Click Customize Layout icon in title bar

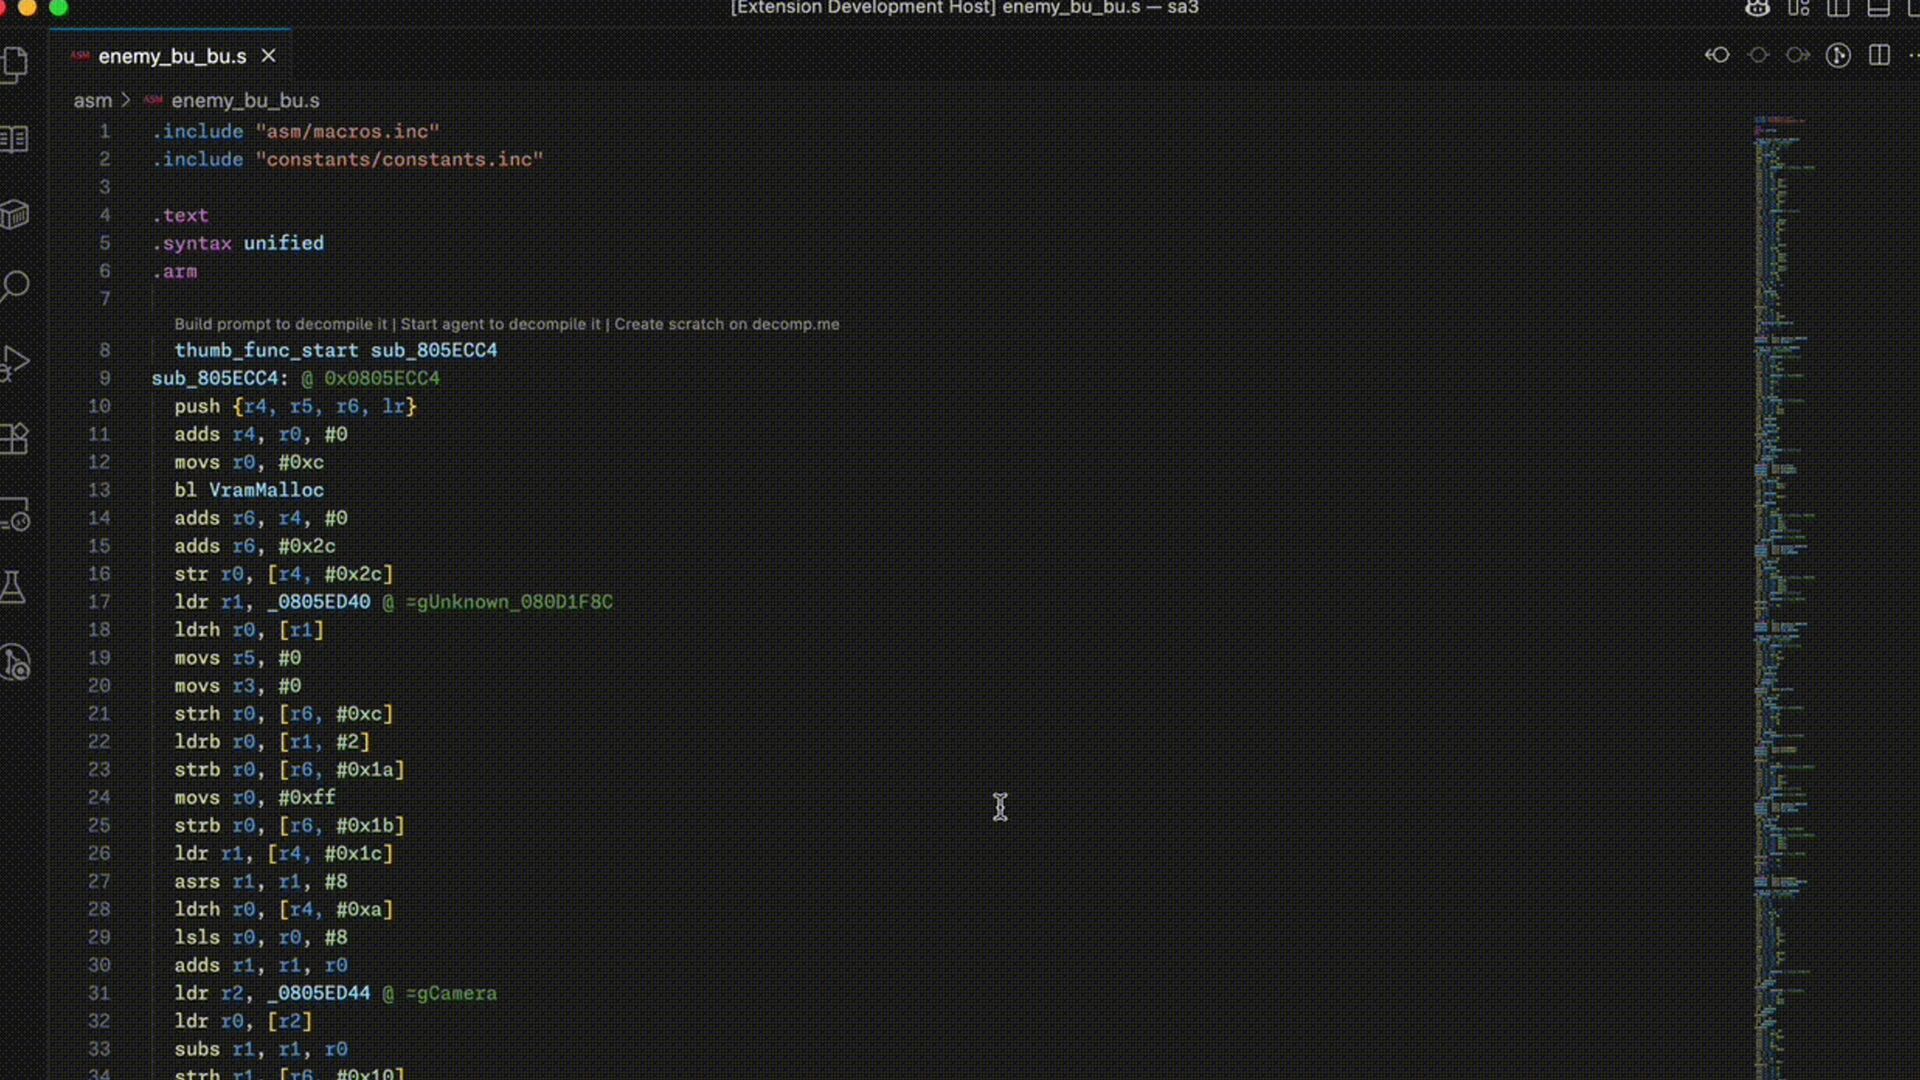coord(1799,9)
